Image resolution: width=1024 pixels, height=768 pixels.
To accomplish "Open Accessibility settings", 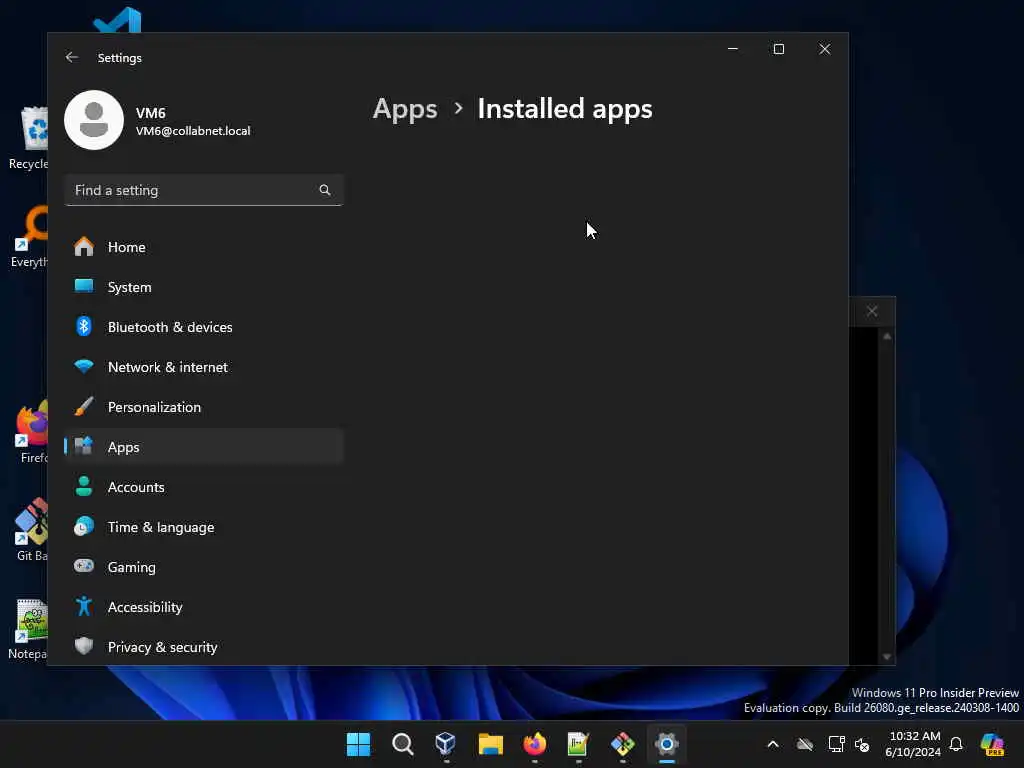I will click(x=204, y=607).
